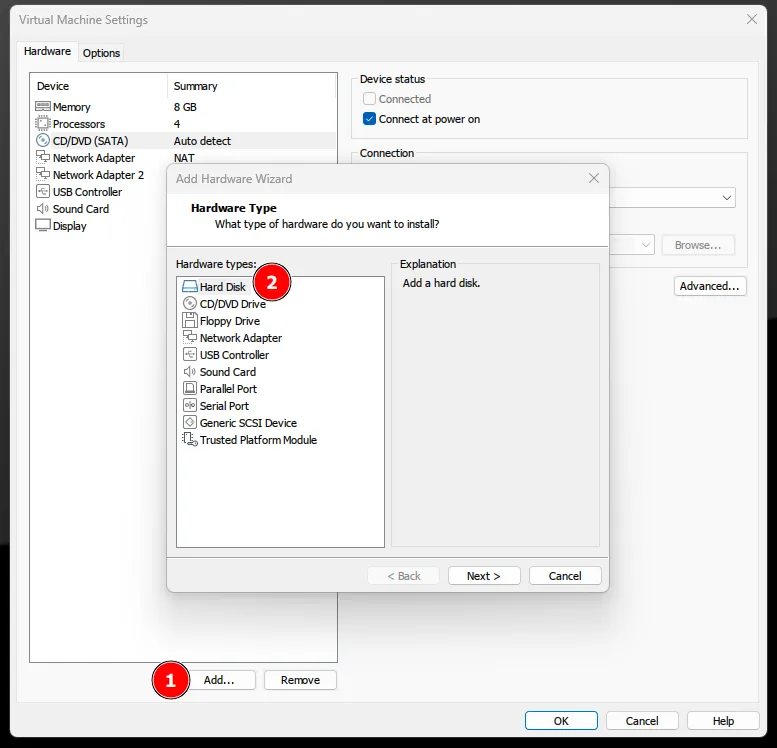The image size is (777, 748).
Task: Choose the Trusted Platform Module icon
Action: [x=190, y=440]
